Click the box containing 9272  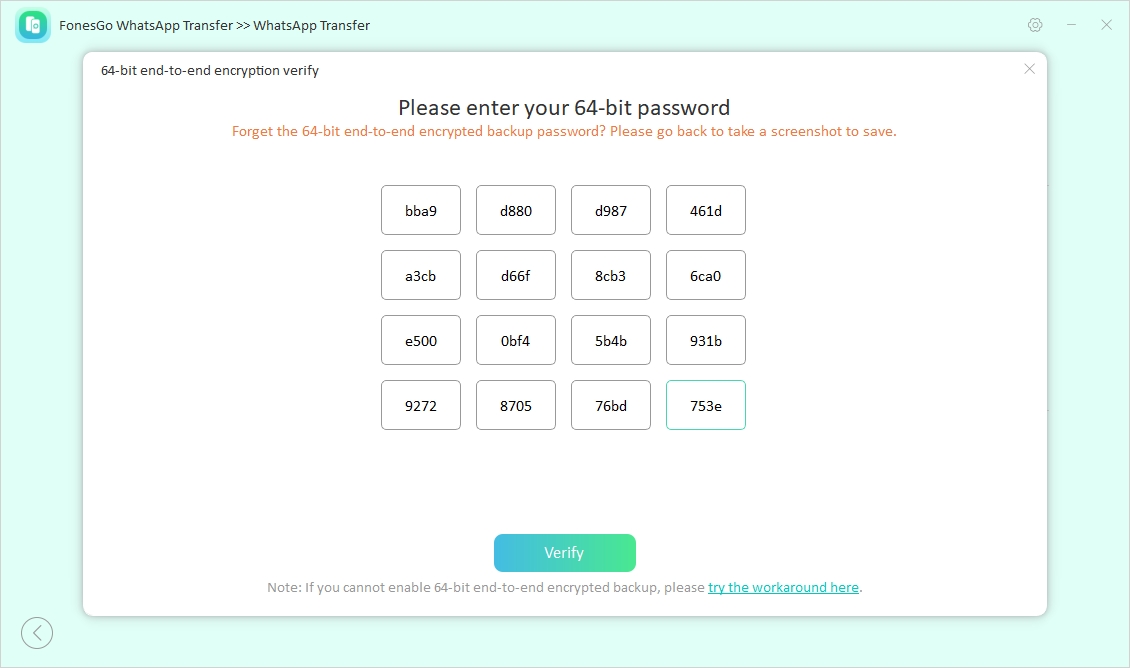coord(421,405)
